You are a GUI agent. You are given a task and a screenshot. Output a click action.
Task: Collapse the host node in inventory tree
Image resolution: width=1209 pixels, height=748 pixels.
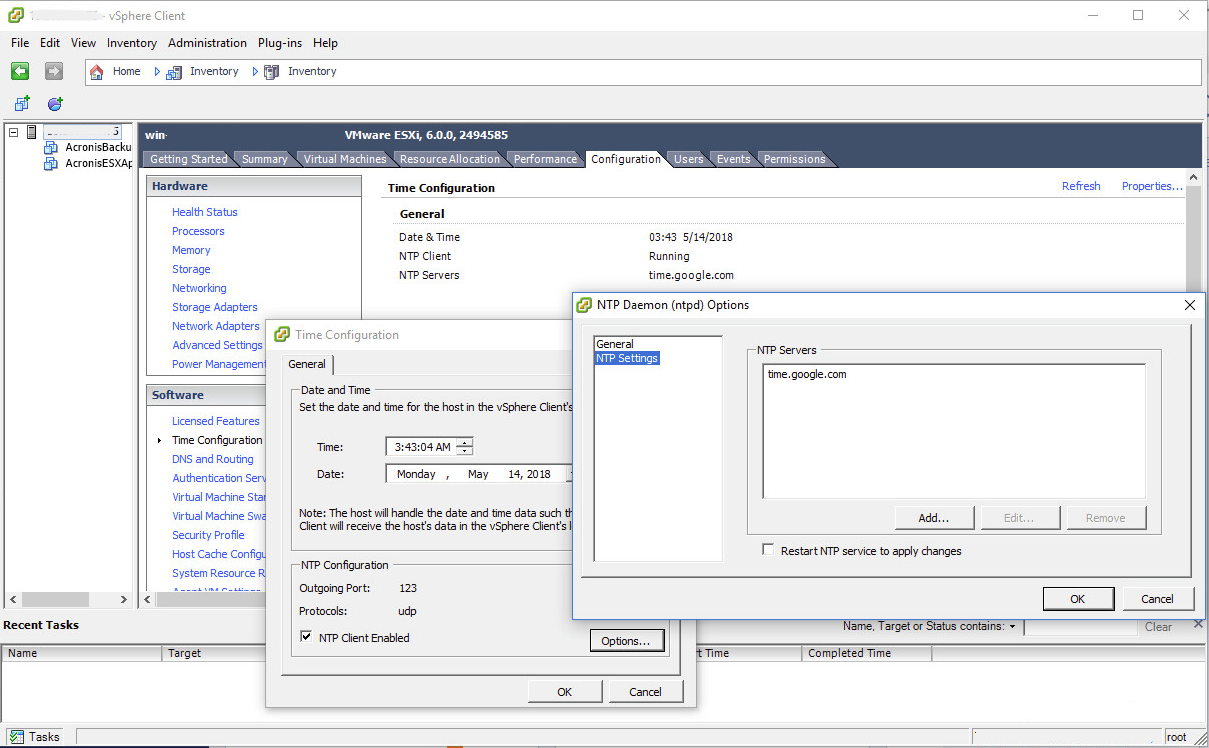(13, 131)
